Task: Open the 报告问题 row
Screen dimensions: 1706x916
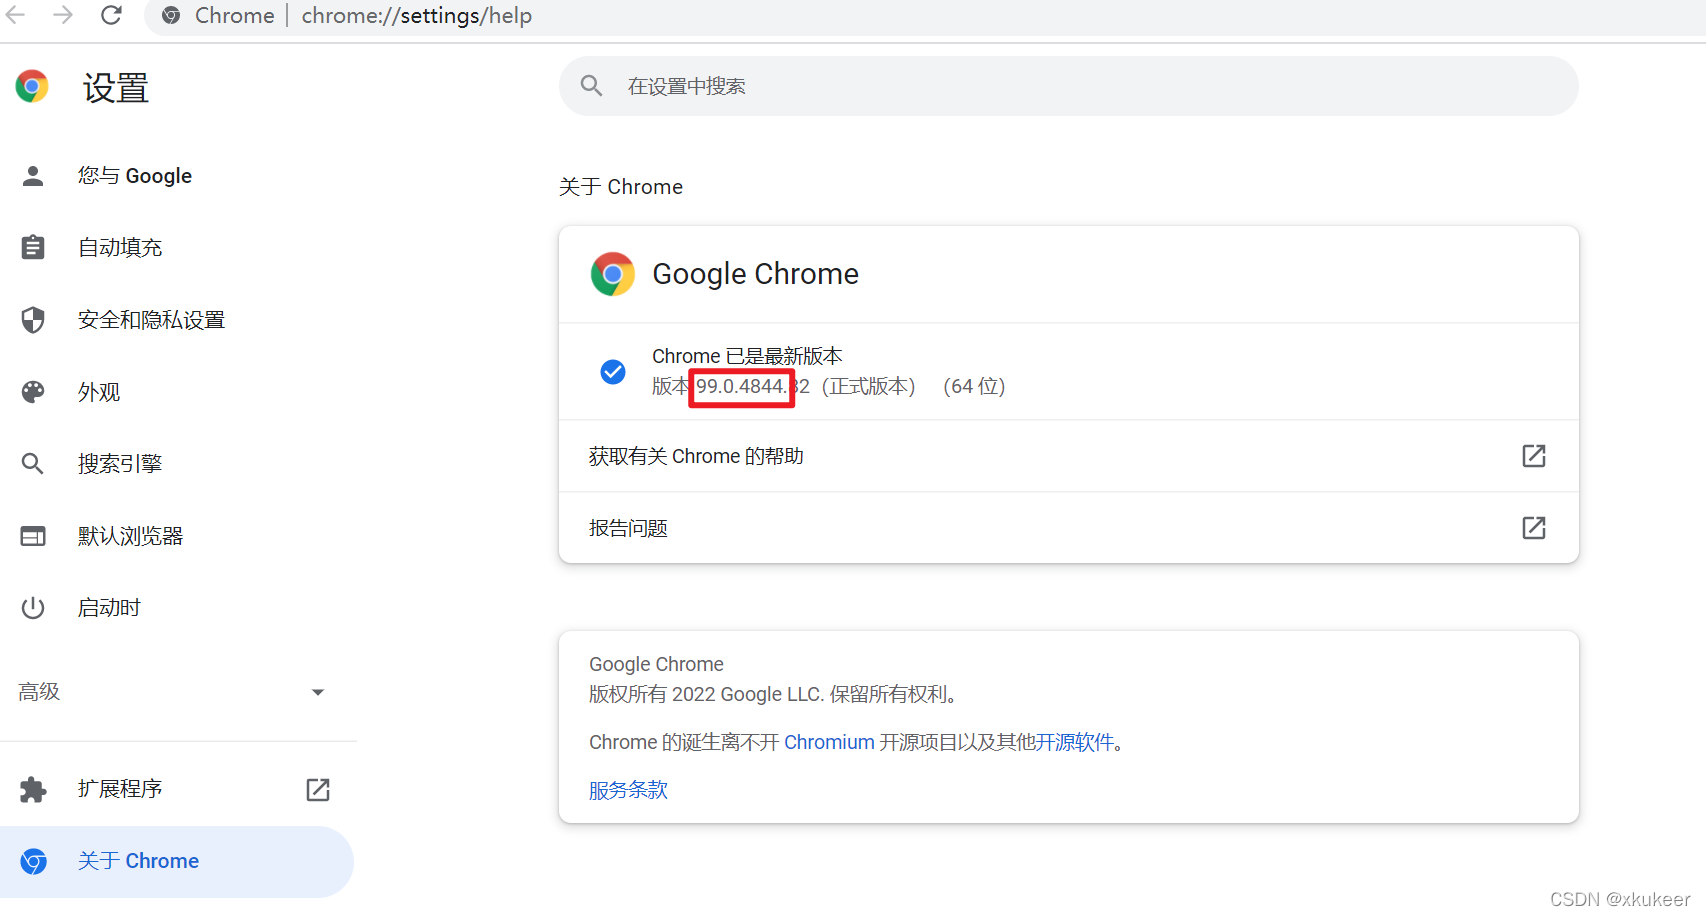Action: point(1068,528)
